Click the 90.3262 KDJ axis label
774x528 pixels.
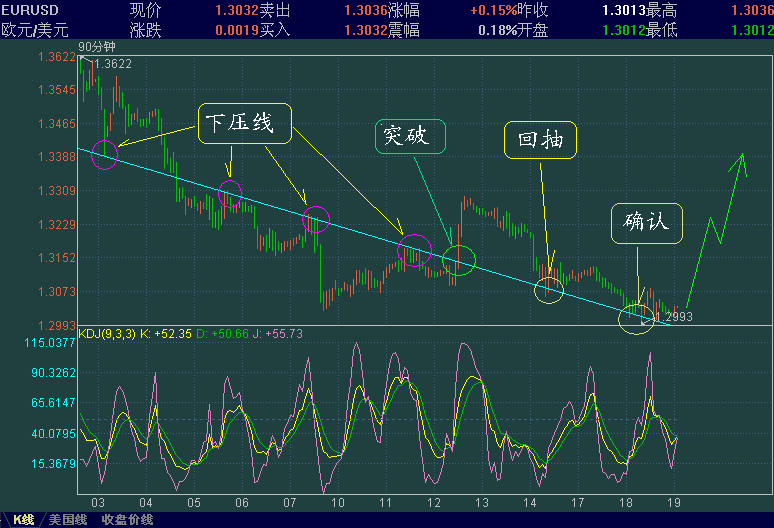point(53,373)
